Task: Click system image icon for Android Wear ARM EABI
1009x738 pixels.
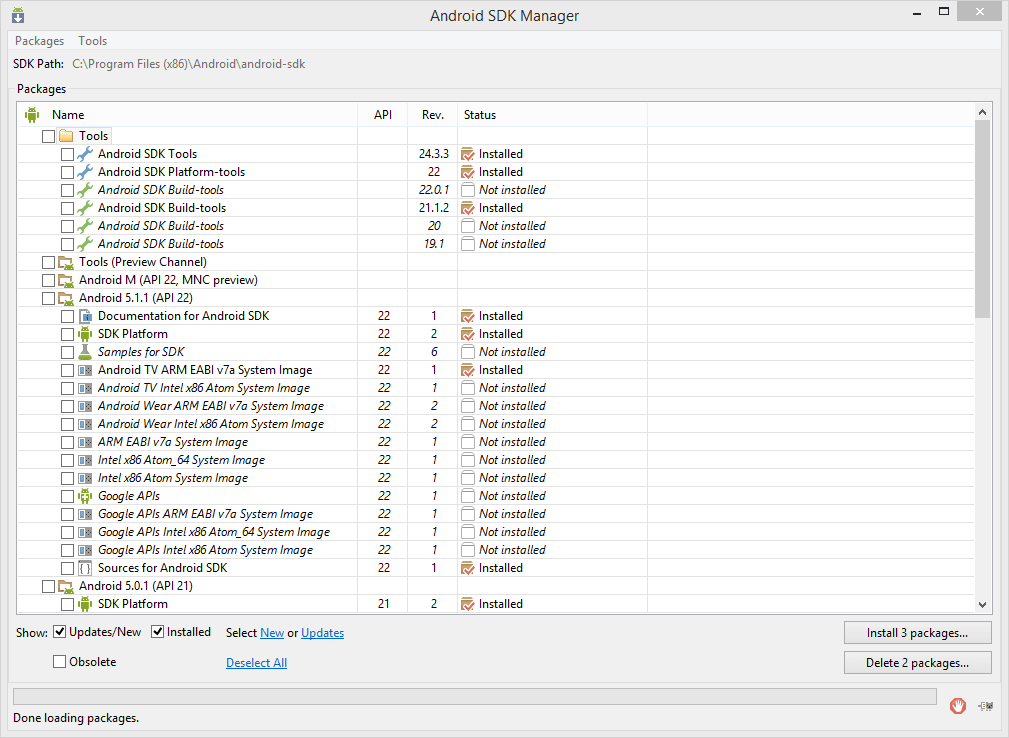Action: pos(85,407)
